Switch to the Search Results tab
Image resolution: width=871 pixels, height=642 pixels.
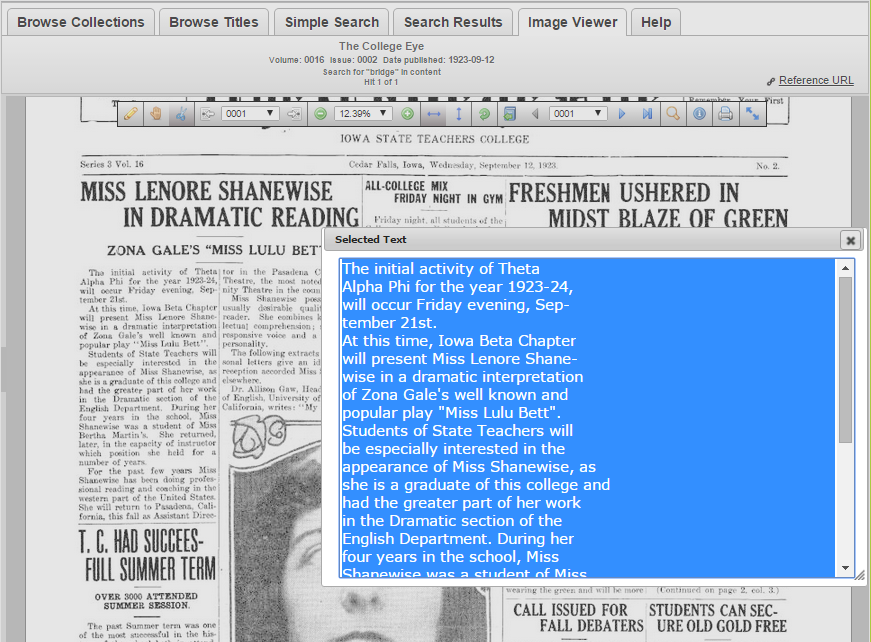coord(453,22)
